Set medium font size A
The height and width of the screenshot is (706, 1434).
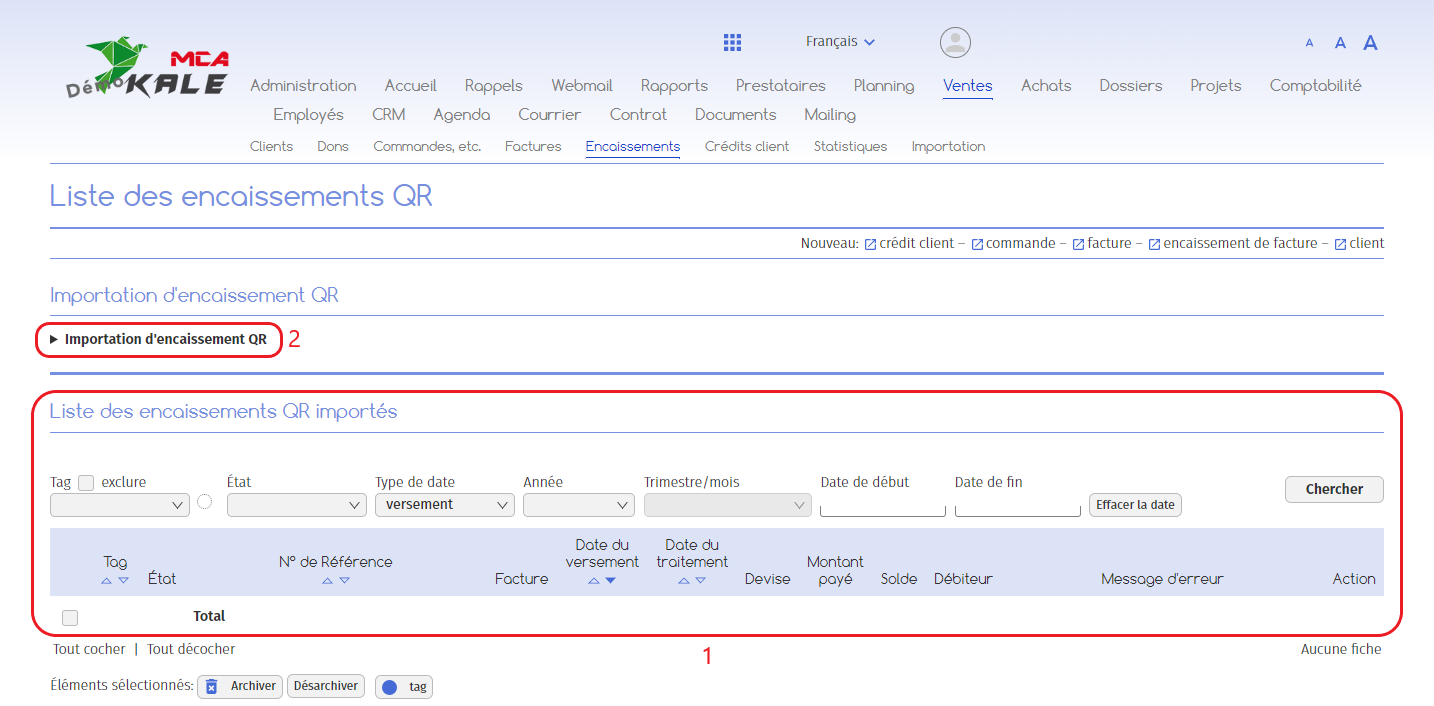1340,43
